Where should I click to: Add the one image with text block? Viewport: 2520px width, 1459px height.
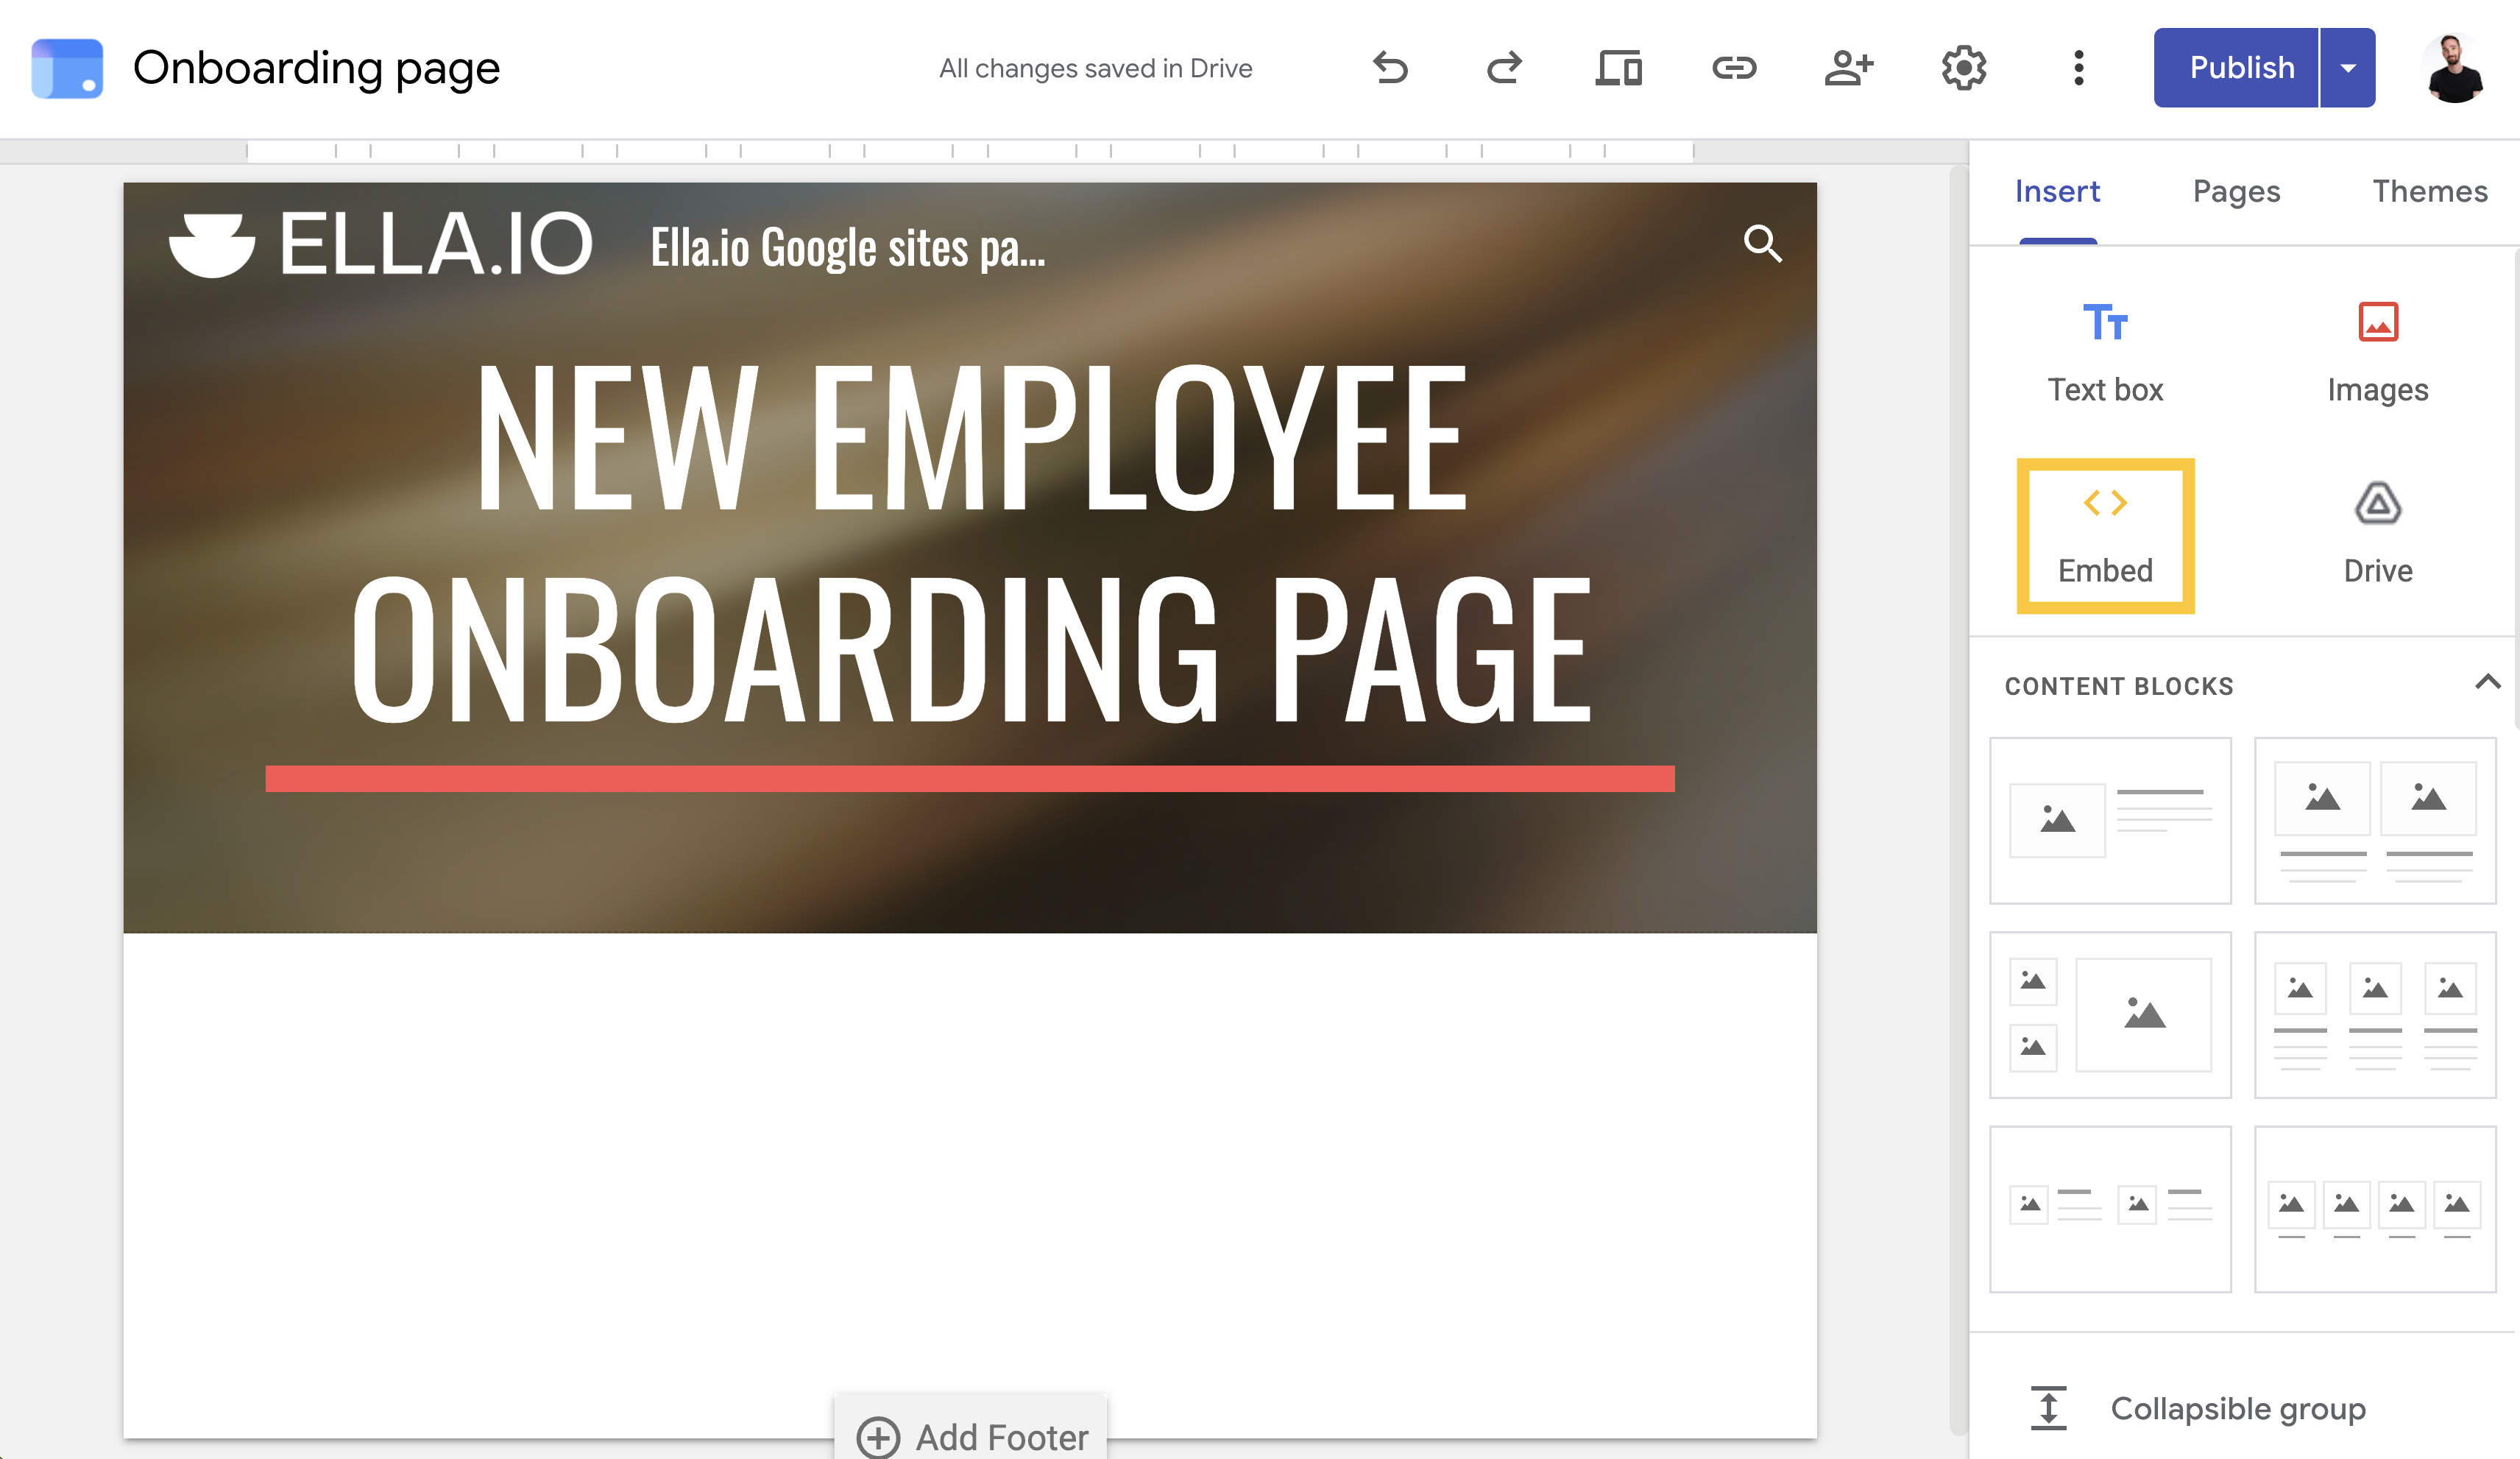coord(2110,820)
